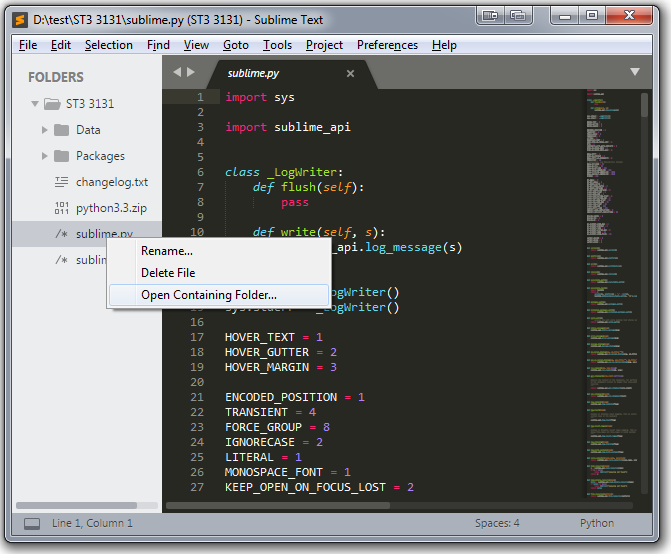Go to next tab with right arrow

pyautogui.click(x=191, y=72)
